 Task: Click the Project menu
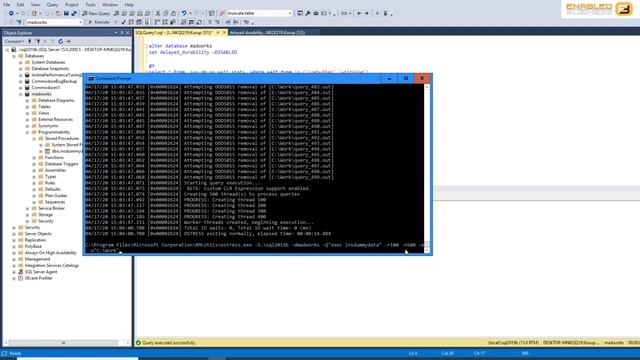(x=71, y=4)
